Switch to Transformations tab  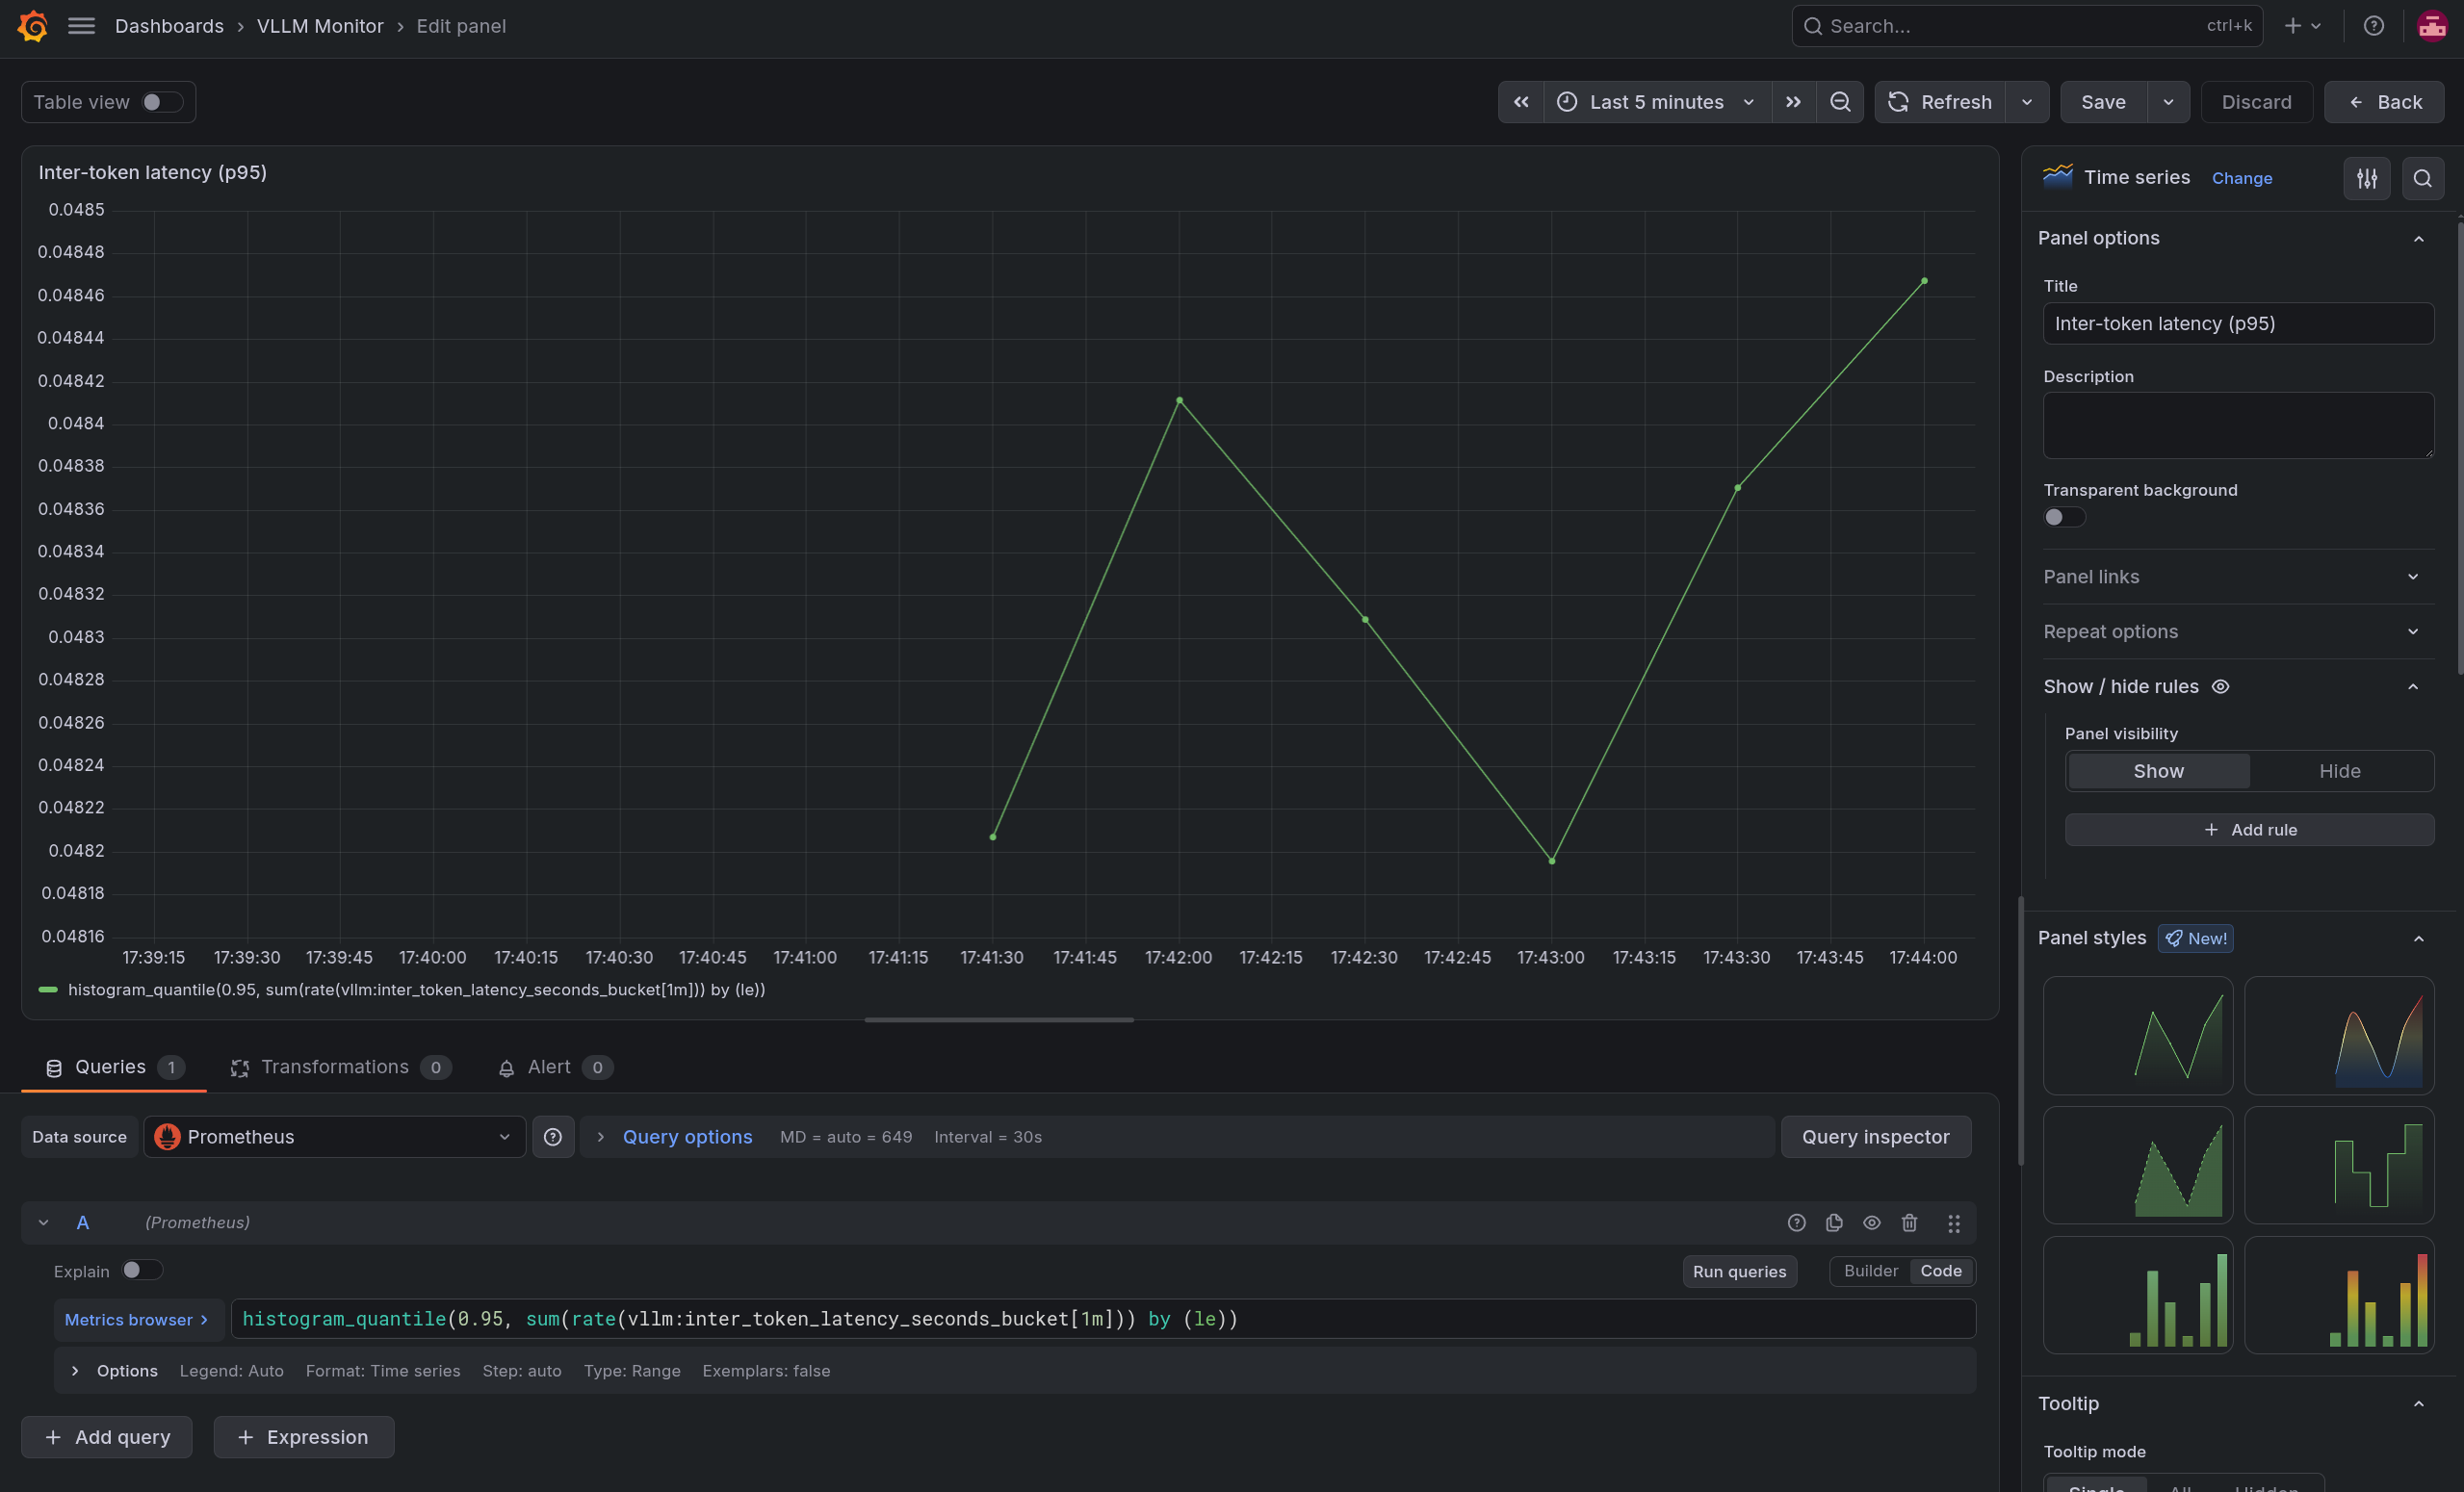(340, 1067)
